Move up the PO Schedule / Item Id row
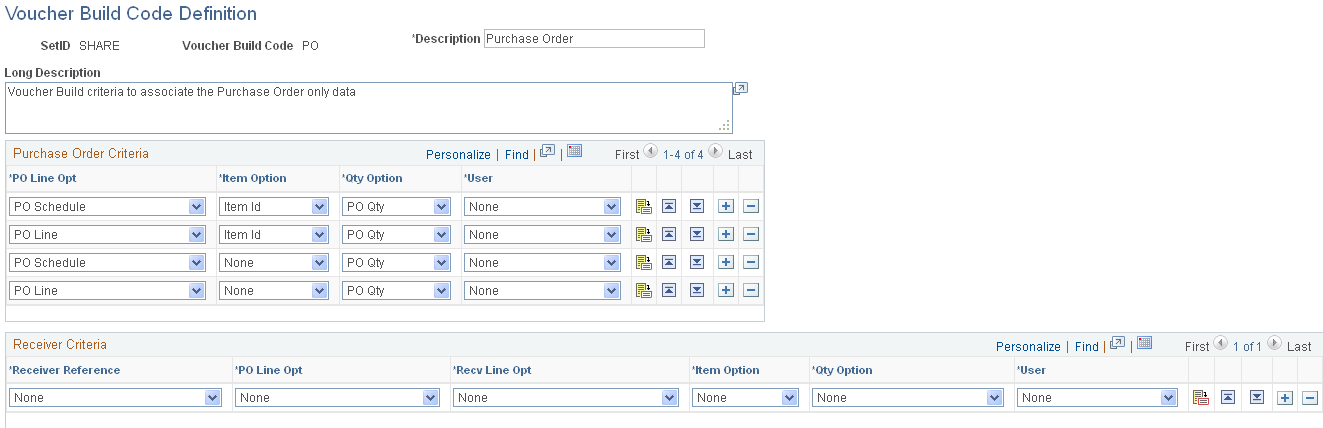1323x428 pixels. [669, 206]
